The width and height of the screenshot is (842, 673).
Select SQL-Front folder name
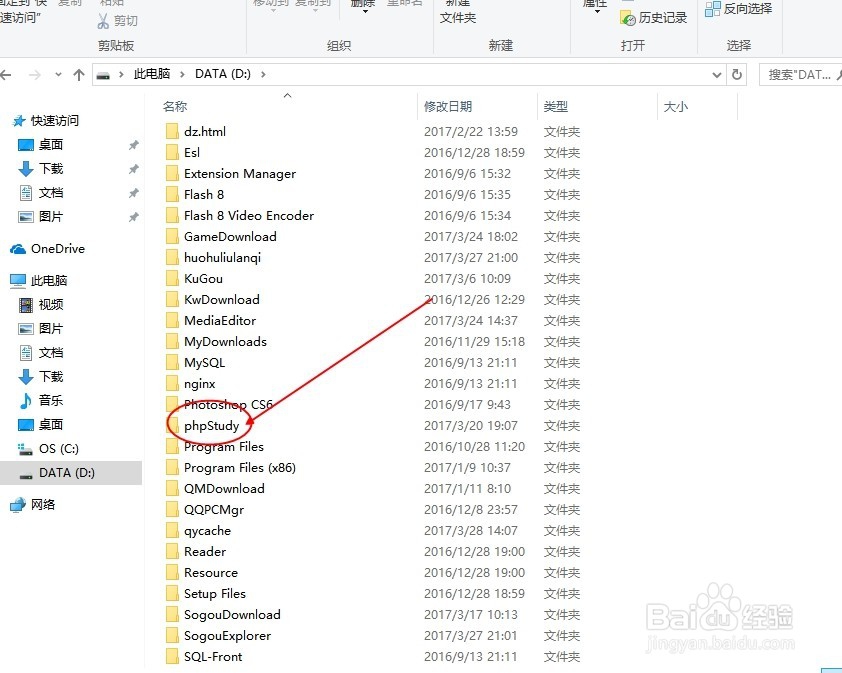(213, 656)
